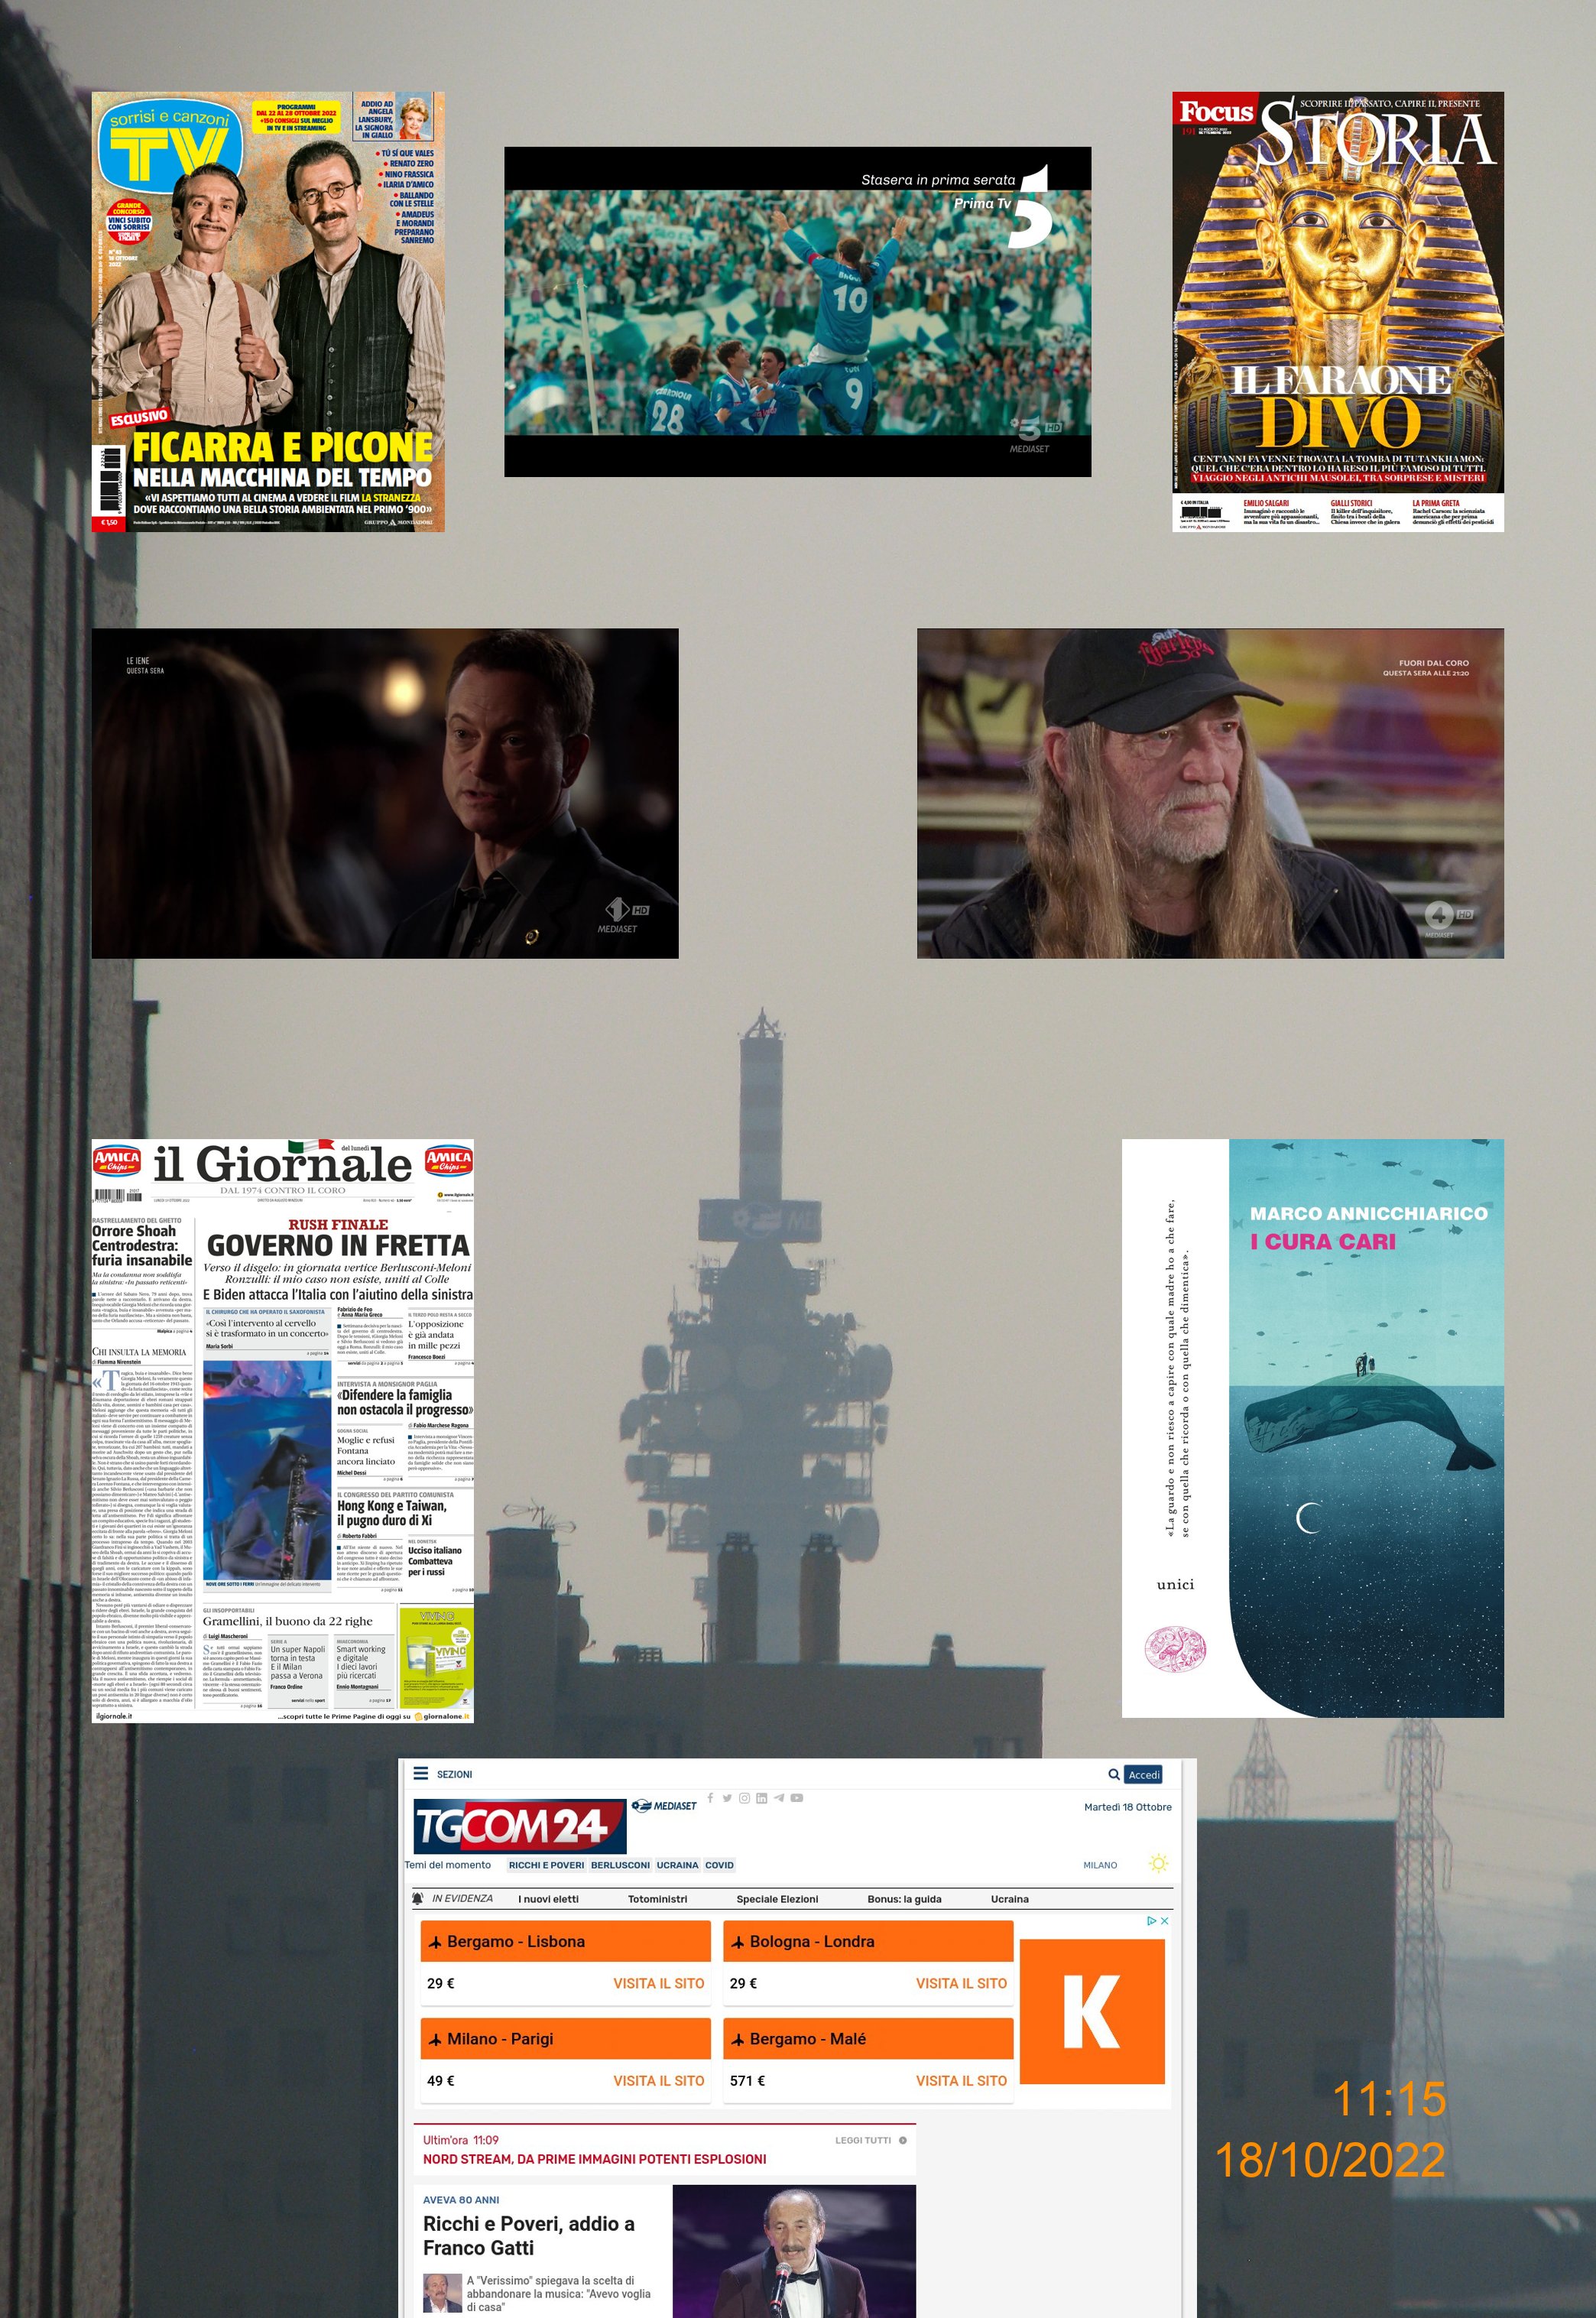Open TGCOM24 Facebook icon
The image size is (1596, 2318).
tap(710, 1798)
